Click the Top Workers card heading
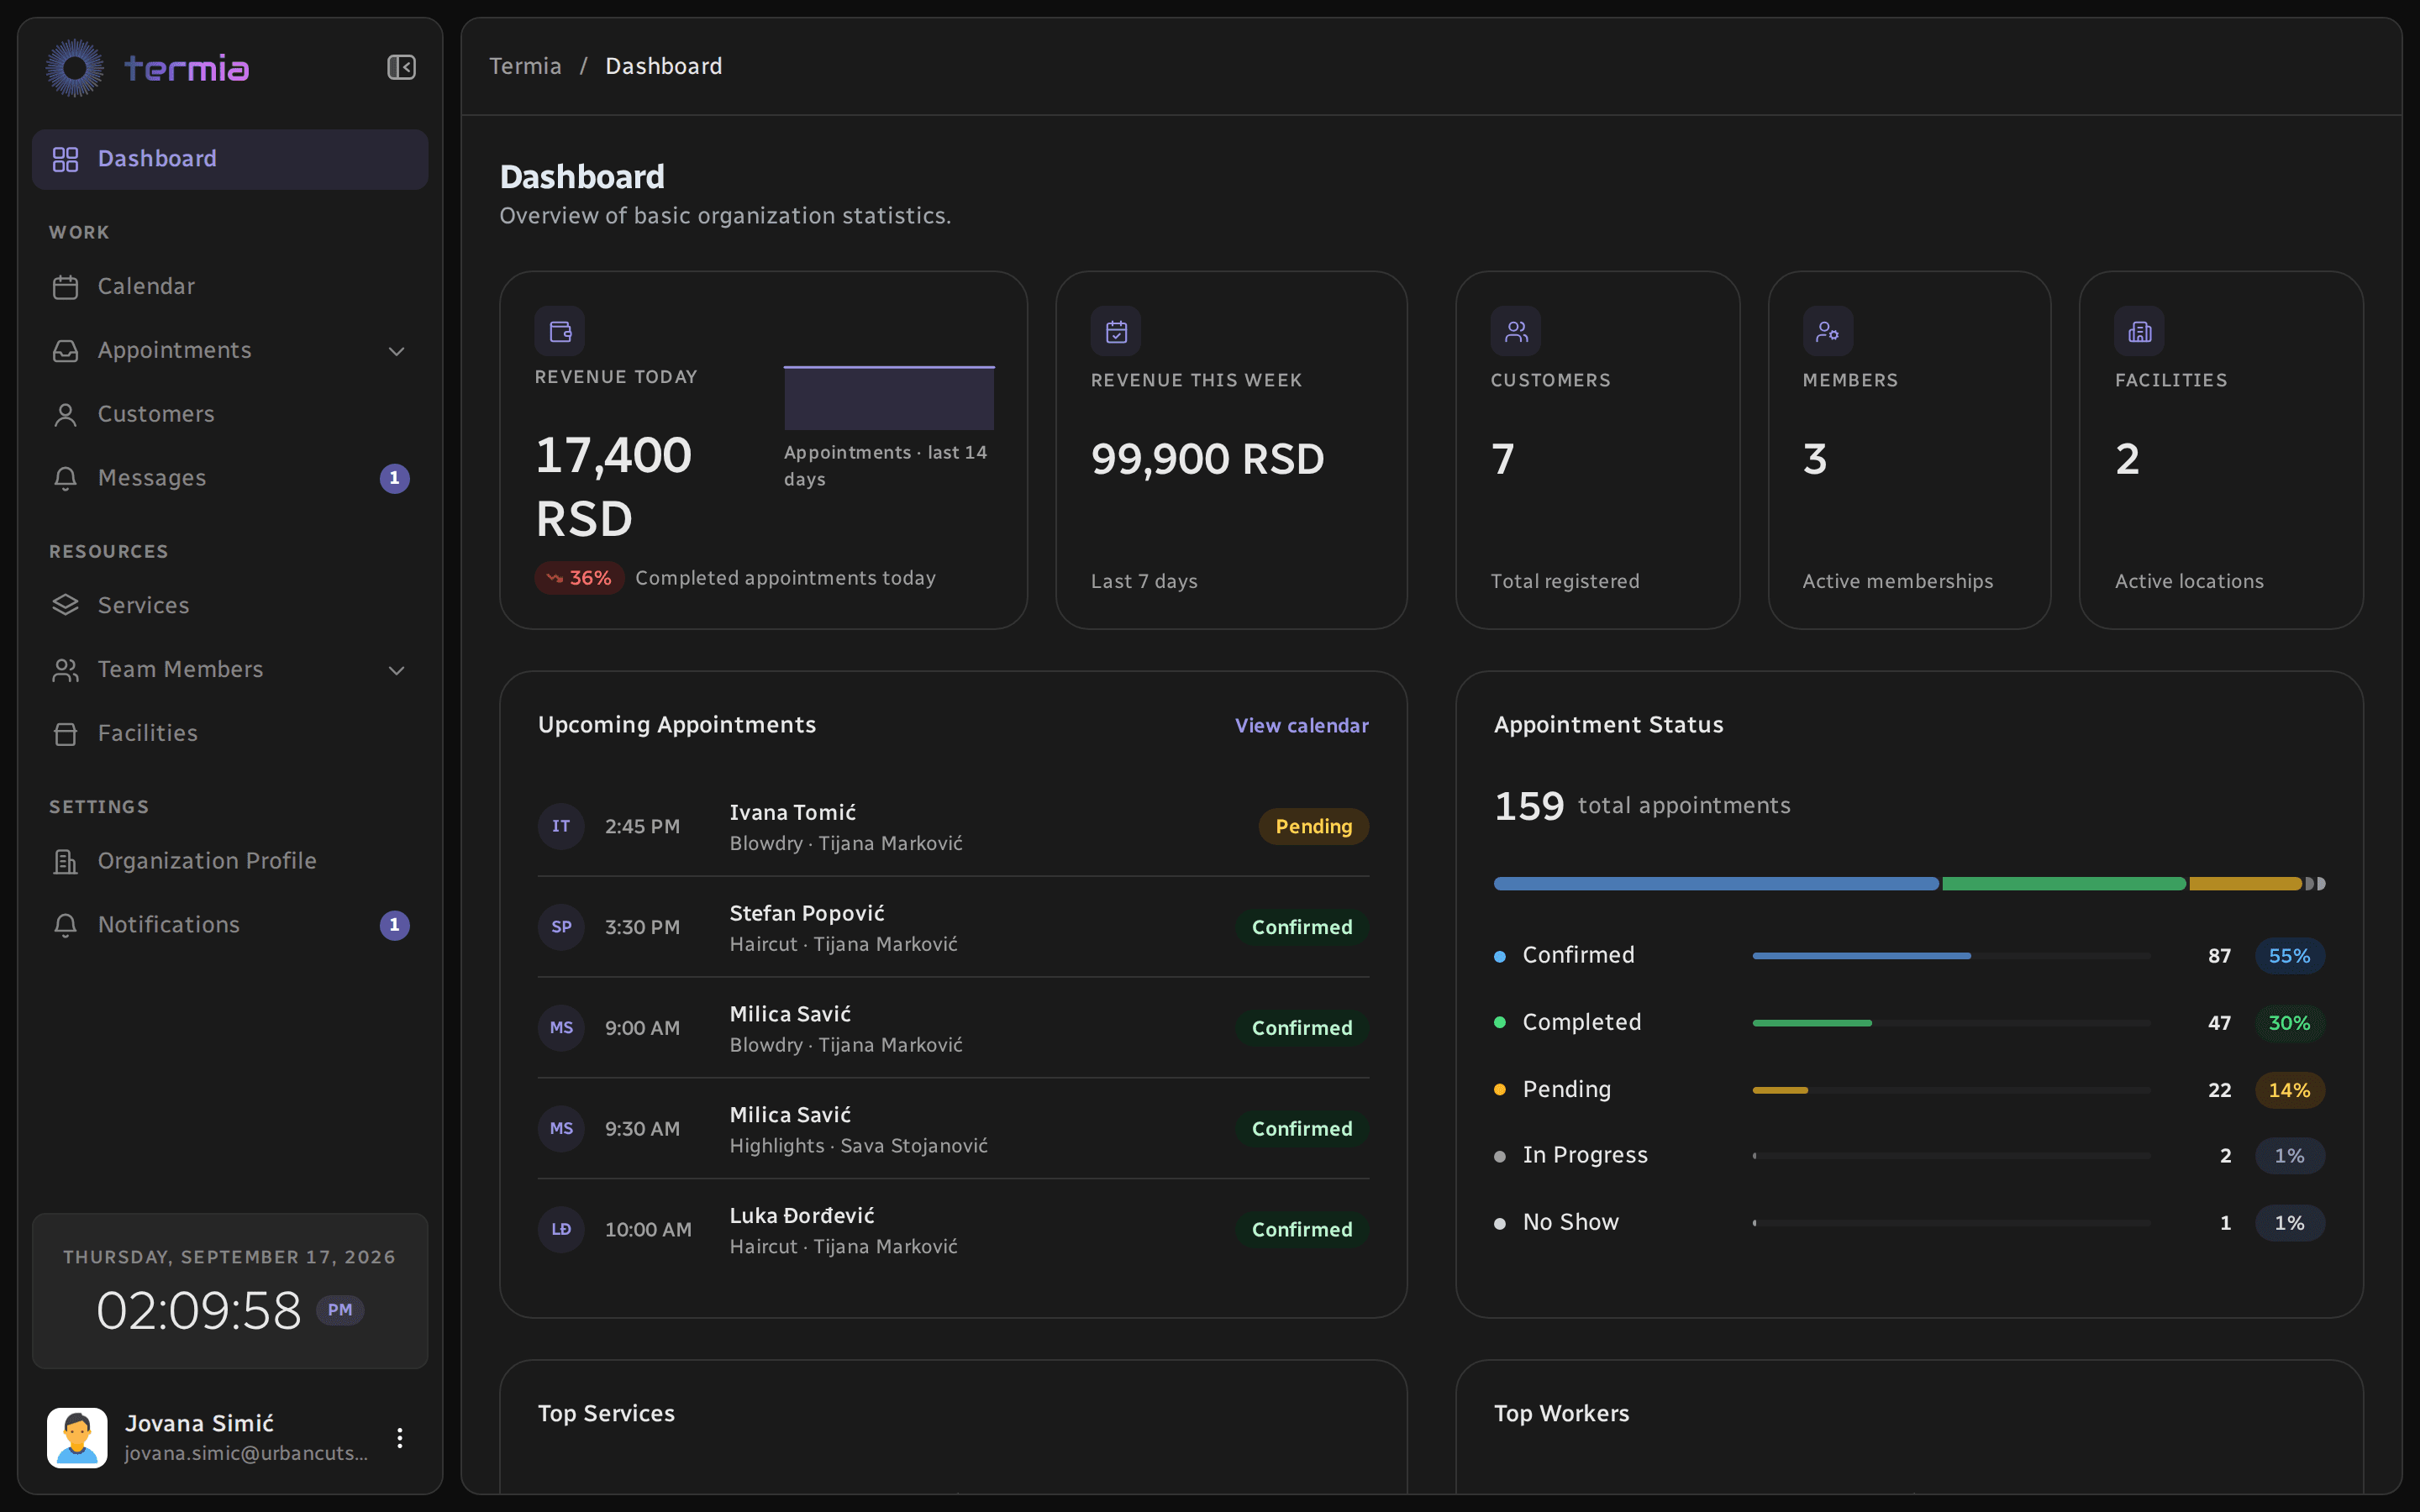Image resolution: width=2420 pixels, height=1512 pixels. [1561, 1413]
